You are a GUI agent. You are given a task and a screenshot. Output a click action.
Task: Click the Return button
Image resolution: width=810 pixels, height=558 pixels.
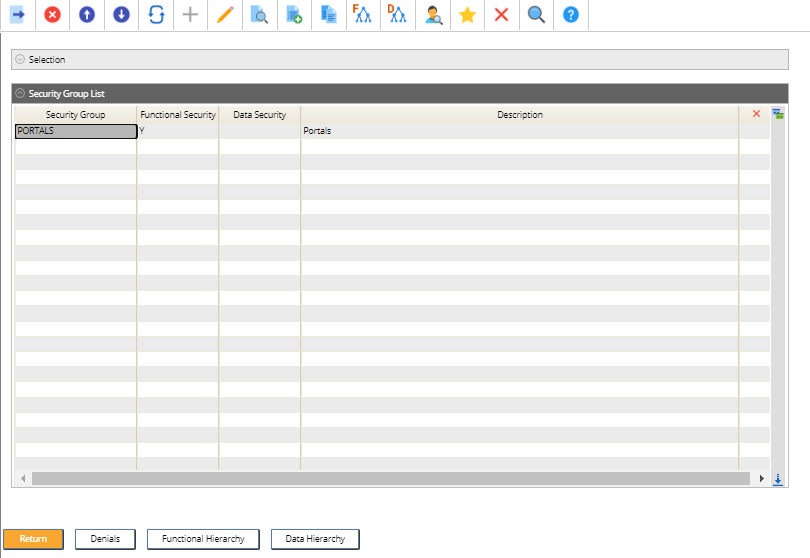click(34, 539)
